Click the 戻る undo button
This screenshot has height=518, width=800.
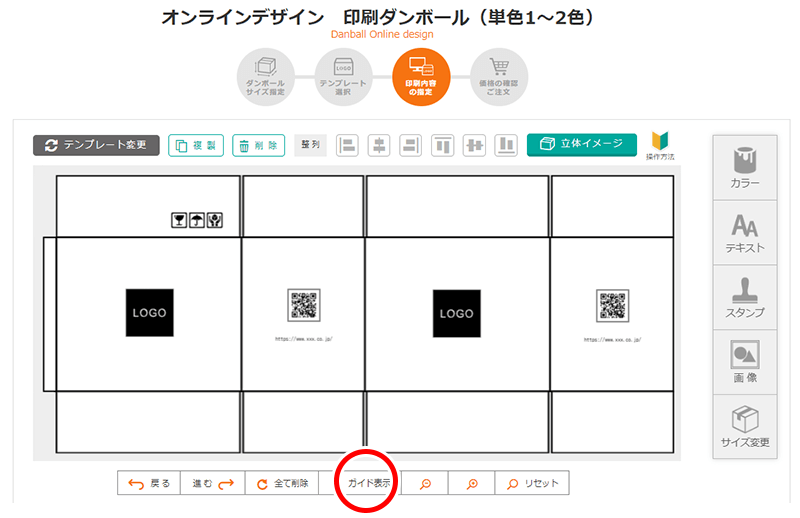coord(149,483)
